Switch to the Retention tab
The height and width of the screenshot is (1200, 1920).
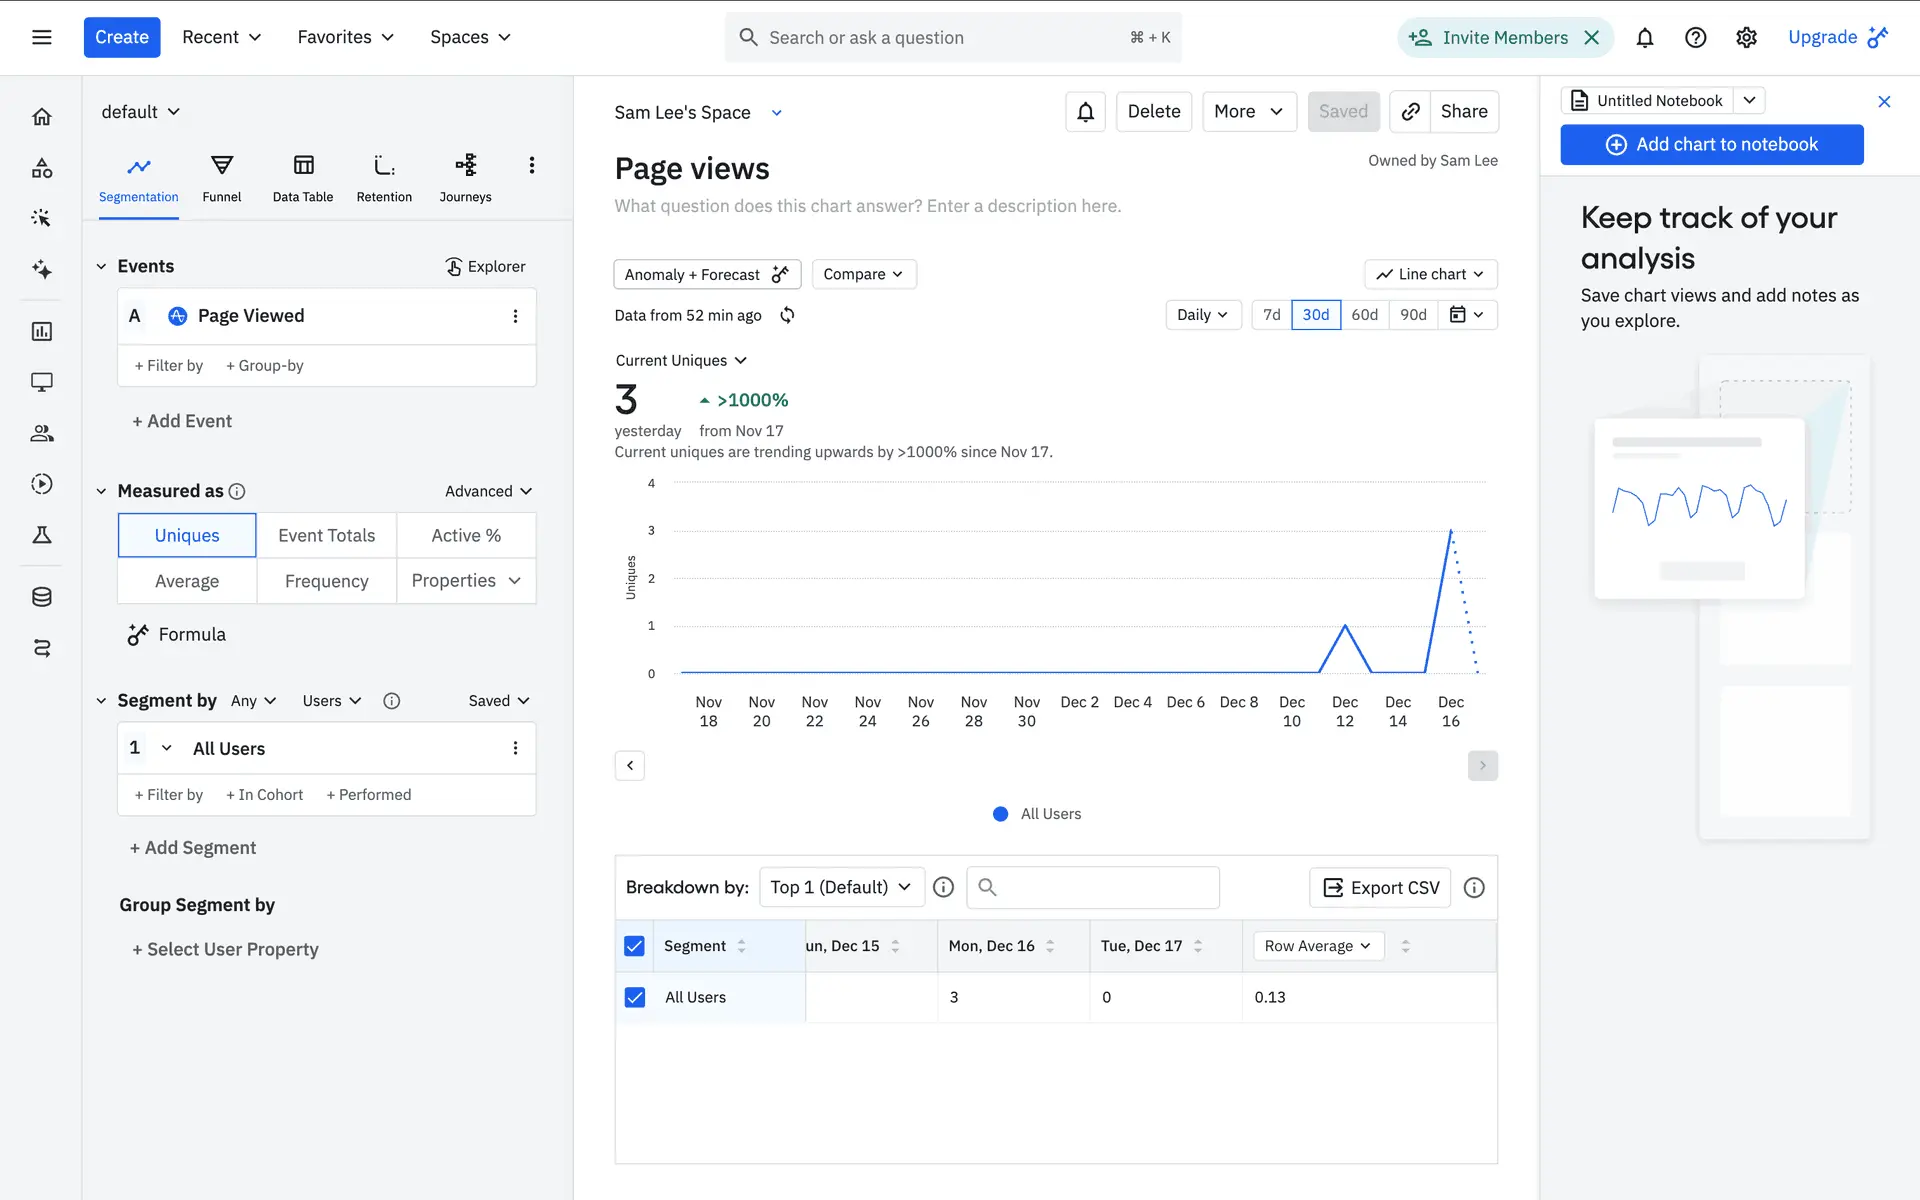pos(384,178)
